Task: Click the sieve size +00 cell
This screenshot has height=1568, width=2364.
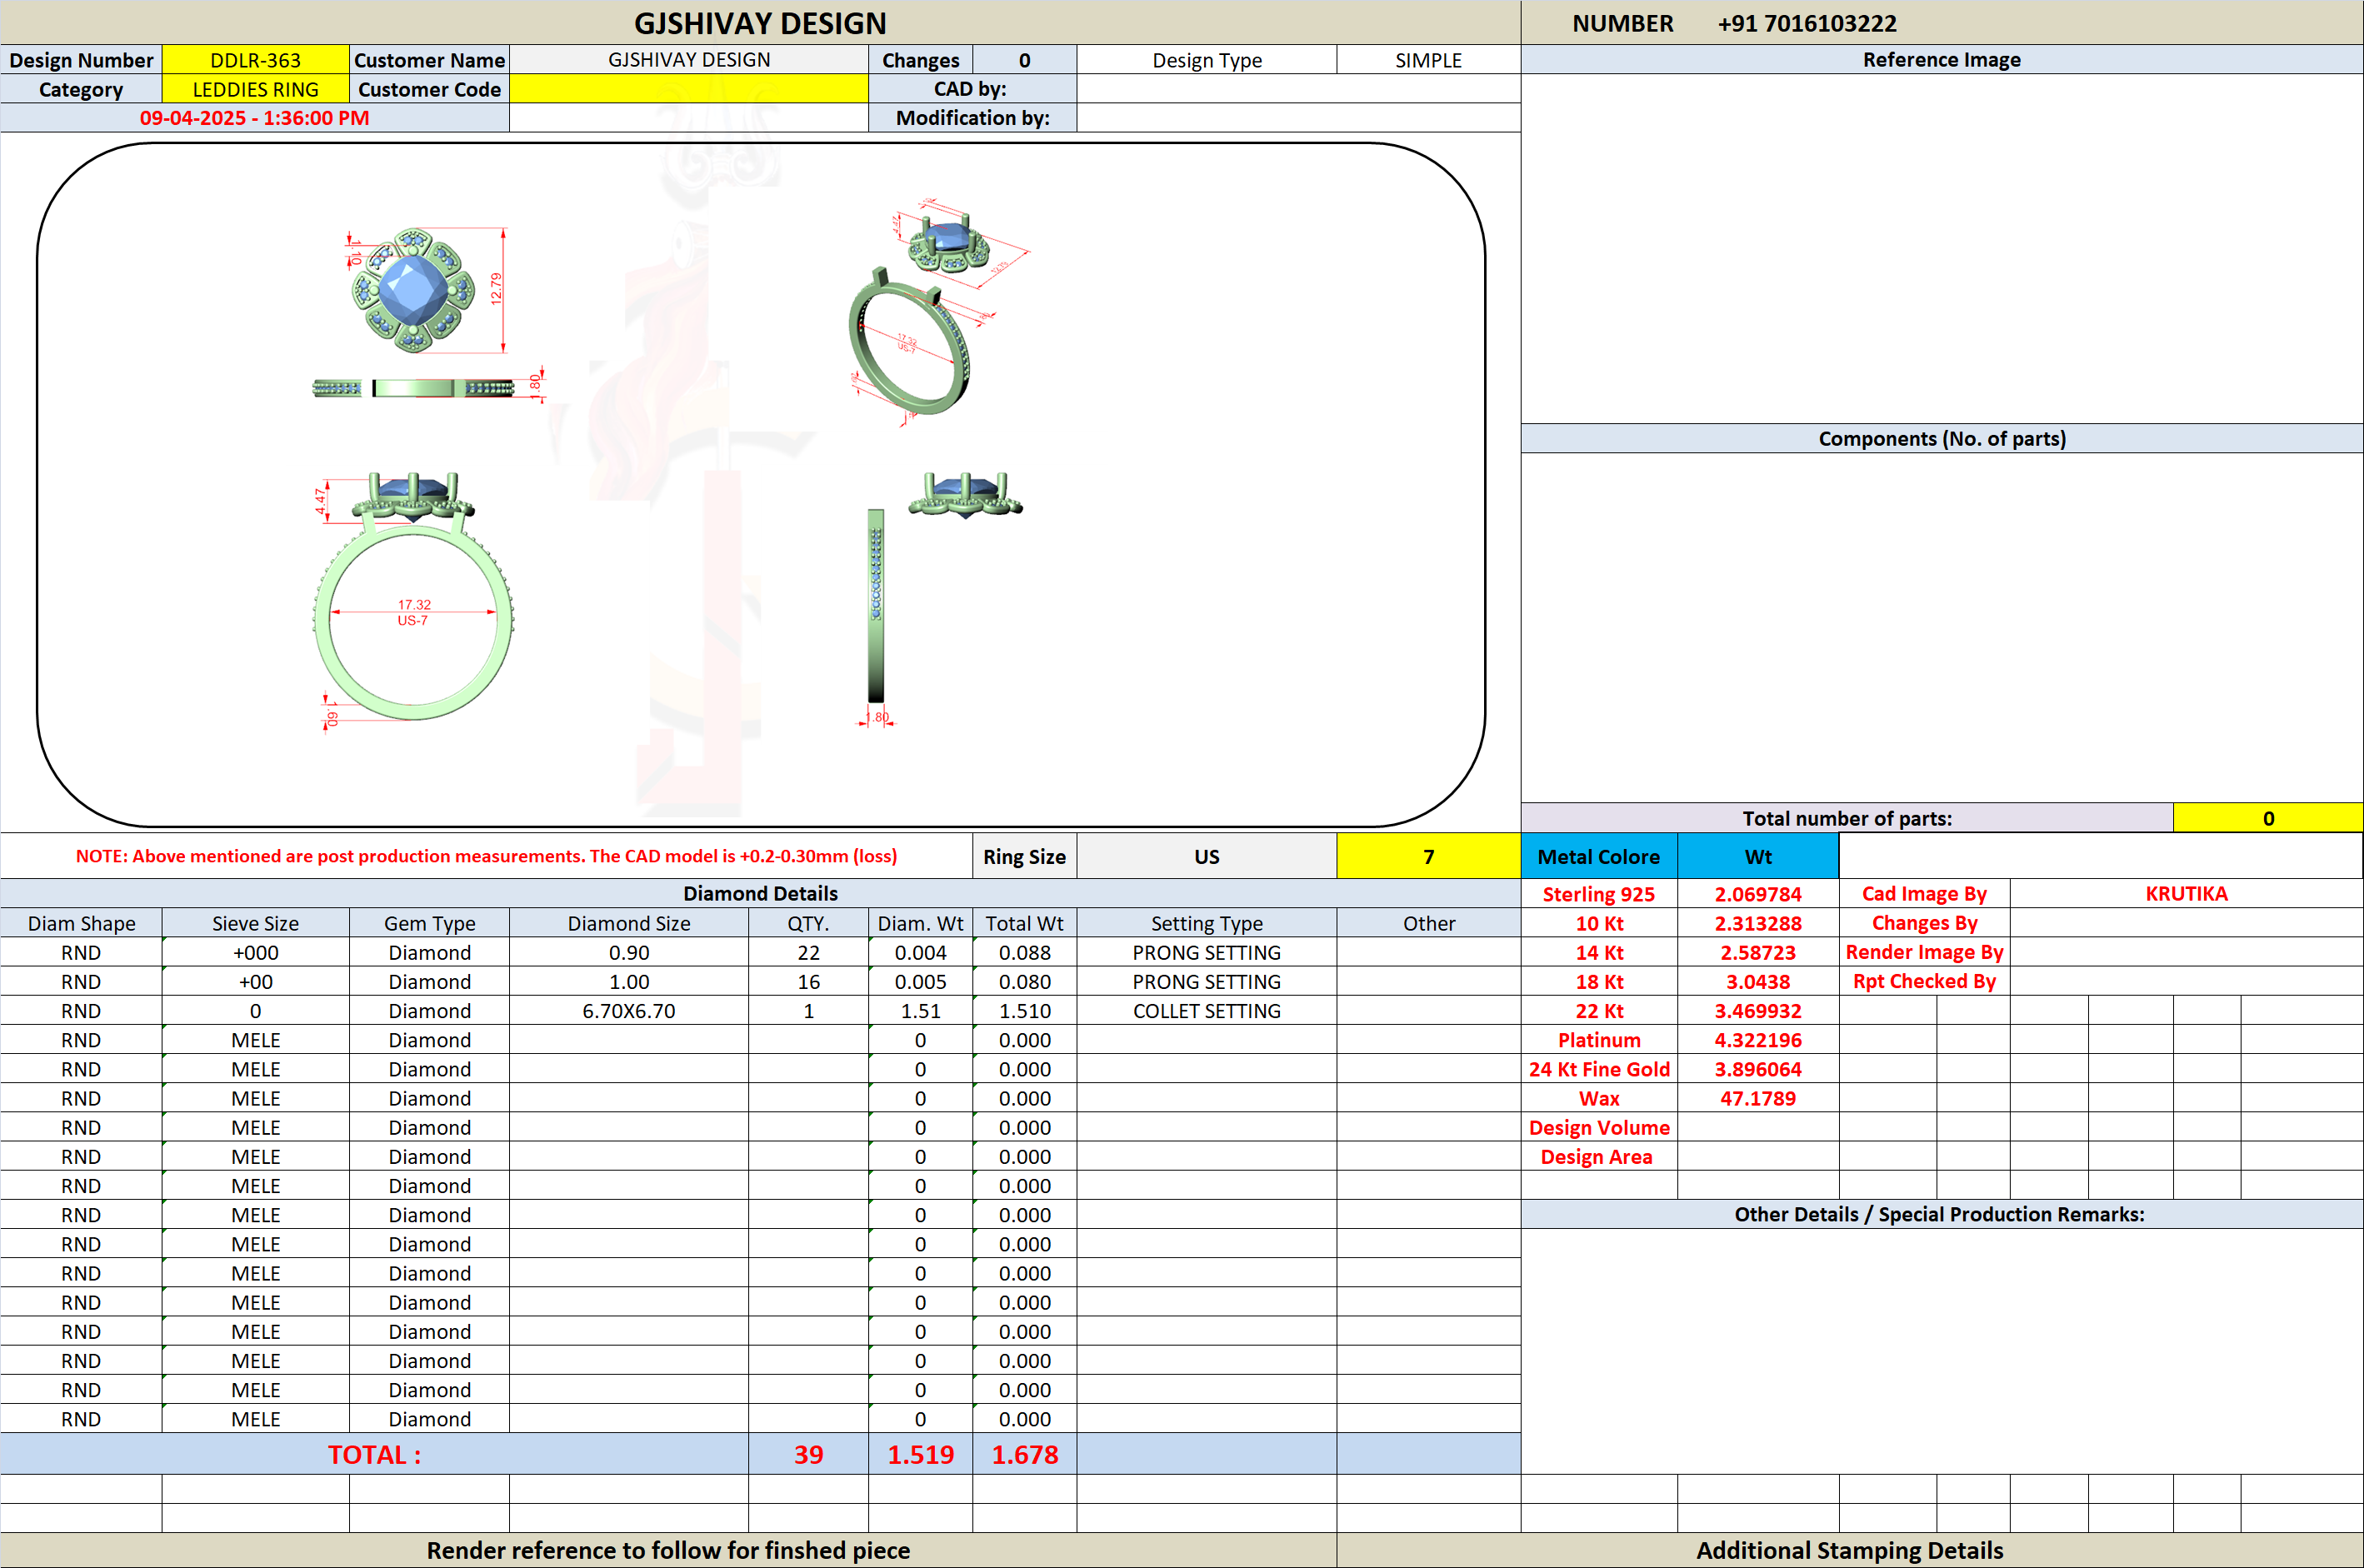Action: pos(255,981)
